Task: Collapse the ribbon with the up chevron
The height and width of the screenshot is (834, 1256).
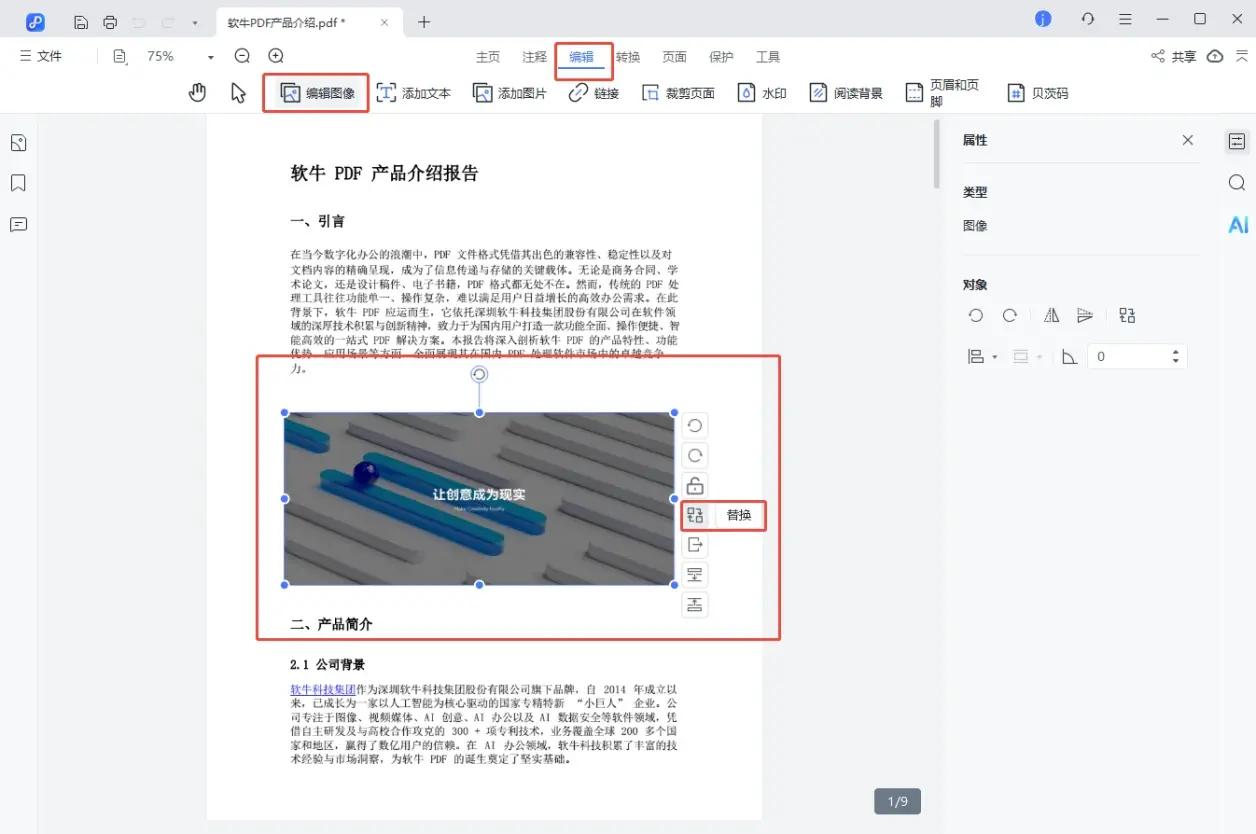Action: coord(1241,57)
